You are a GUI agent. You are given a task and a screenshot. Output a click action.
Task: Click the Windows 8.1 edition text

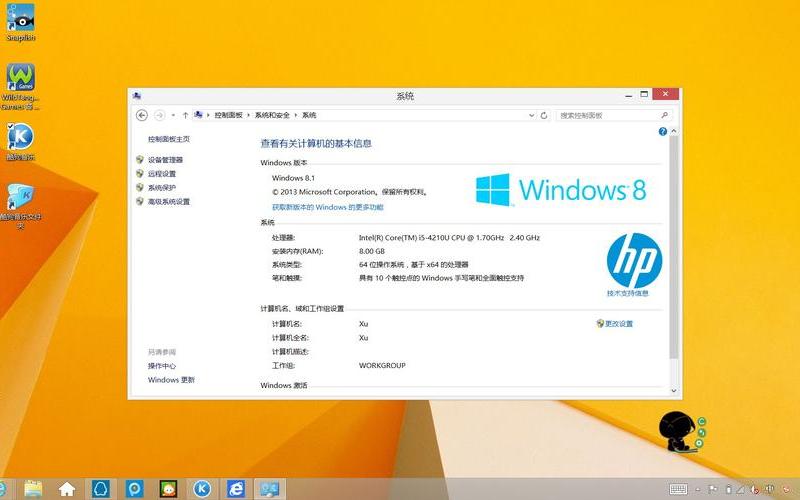(293, 178)
